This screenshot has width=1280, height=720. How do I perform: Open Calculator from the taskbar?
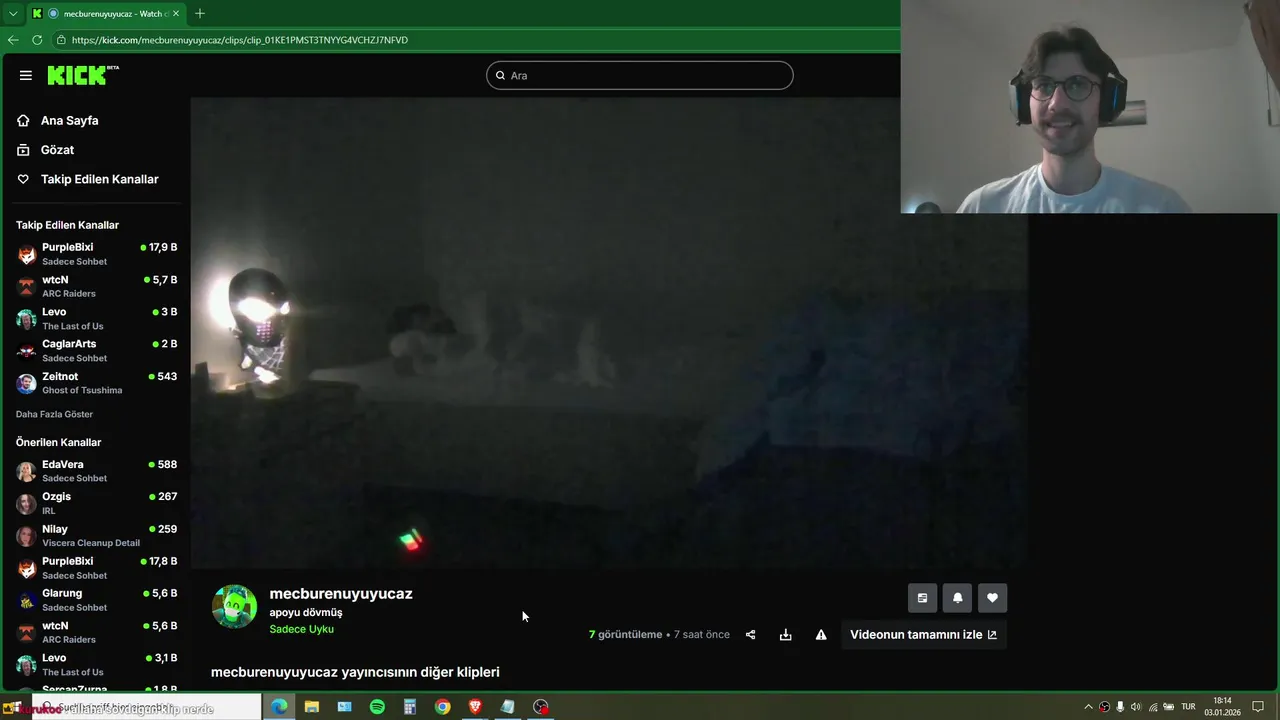point(410,707)
